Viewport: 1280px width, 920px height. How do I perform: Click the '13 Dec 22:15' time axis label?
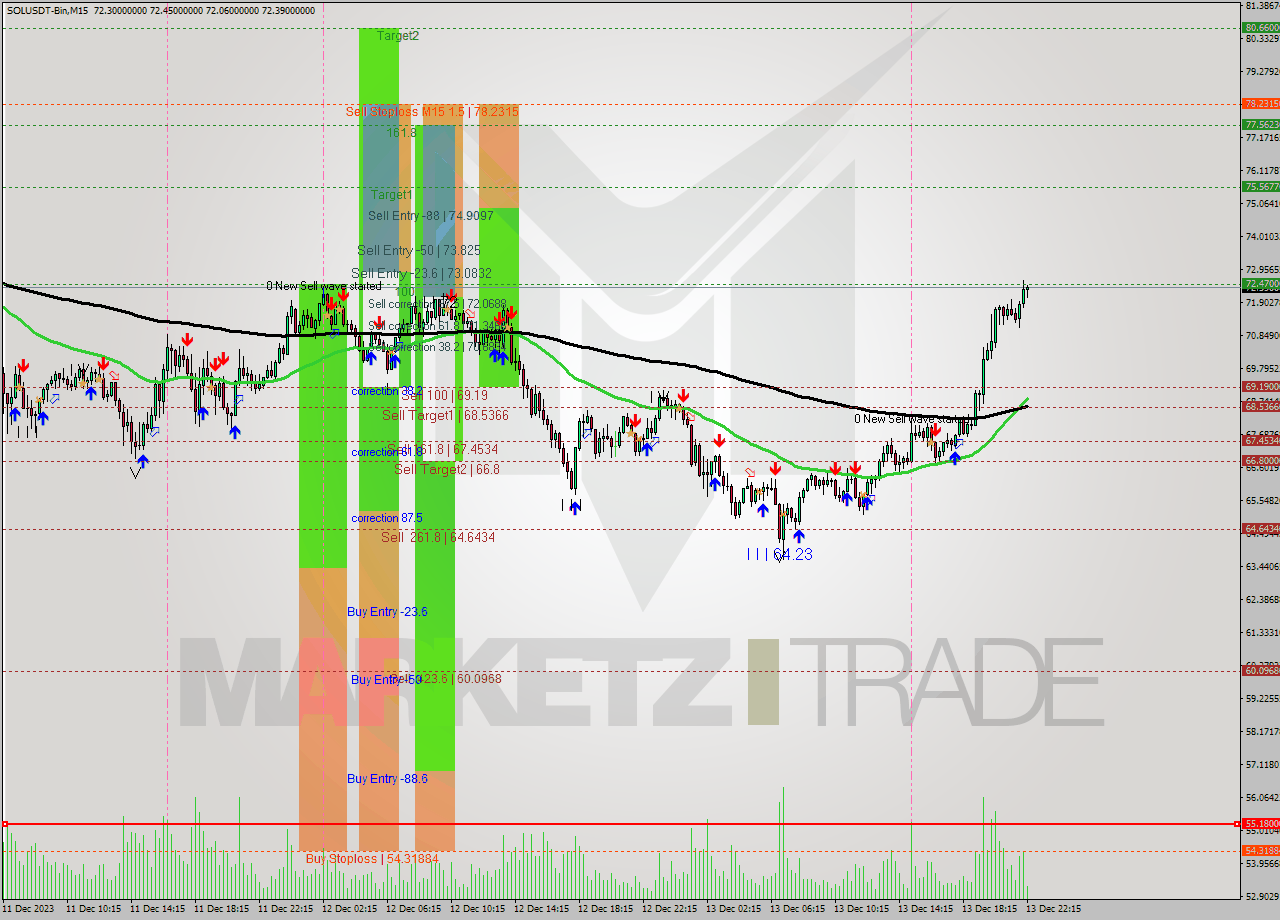tap(1052, 909)
